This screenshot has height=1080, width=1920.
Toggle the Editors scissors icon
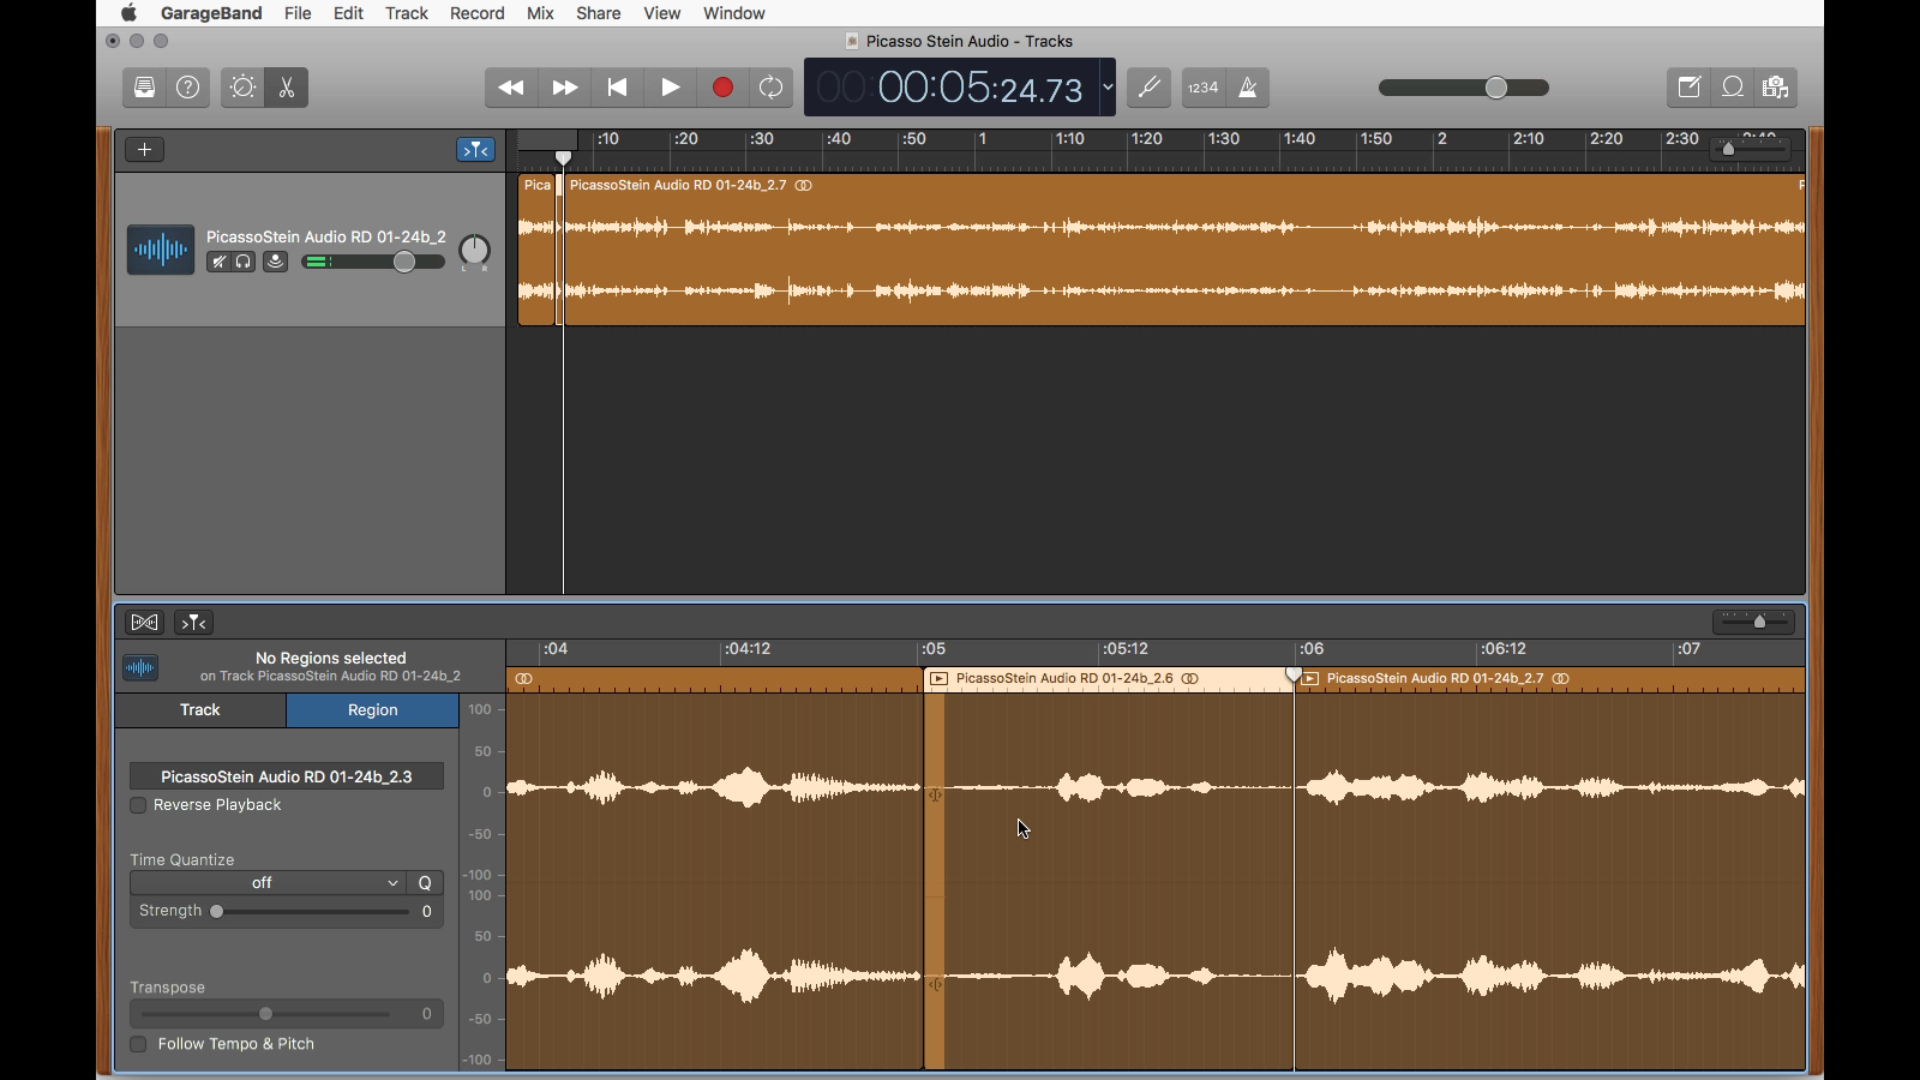click(287, 88)
